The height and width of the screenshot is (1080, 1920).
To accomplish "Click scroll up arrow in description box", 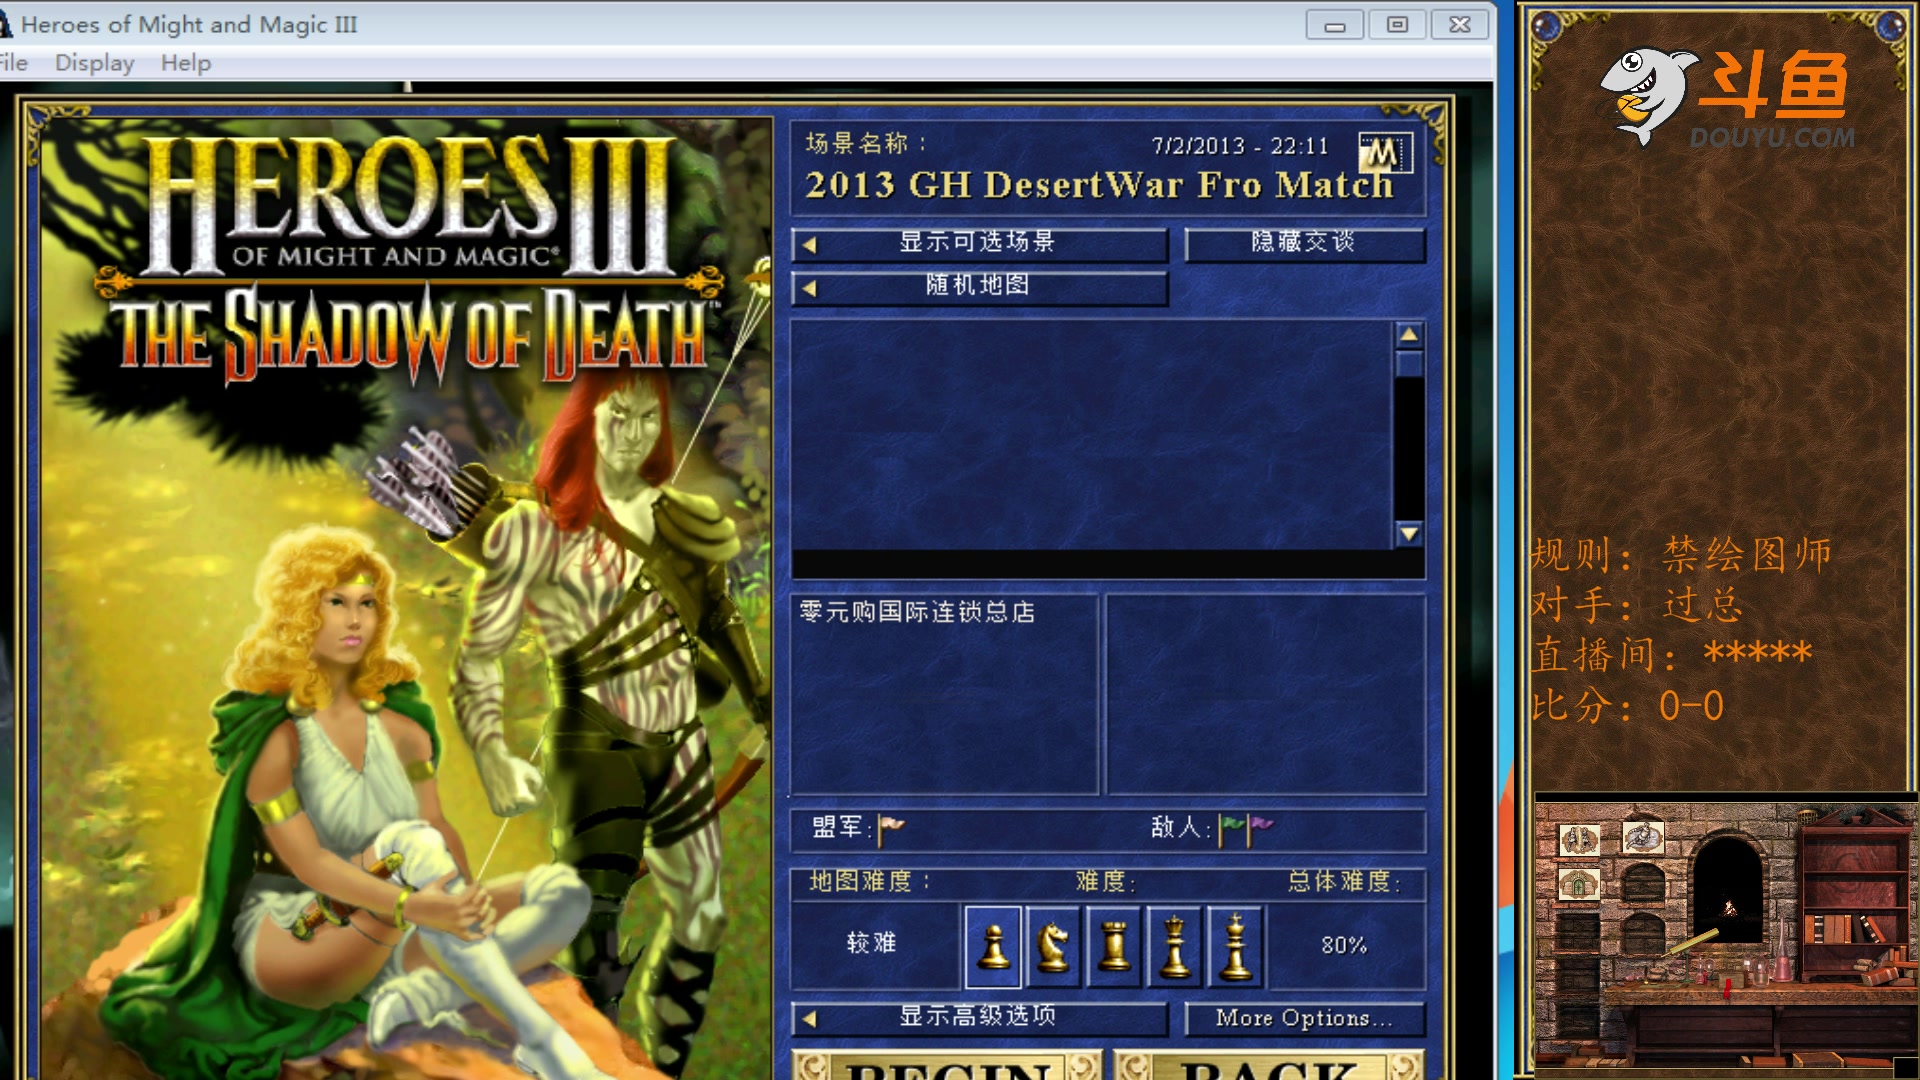I will (1409, 335).
